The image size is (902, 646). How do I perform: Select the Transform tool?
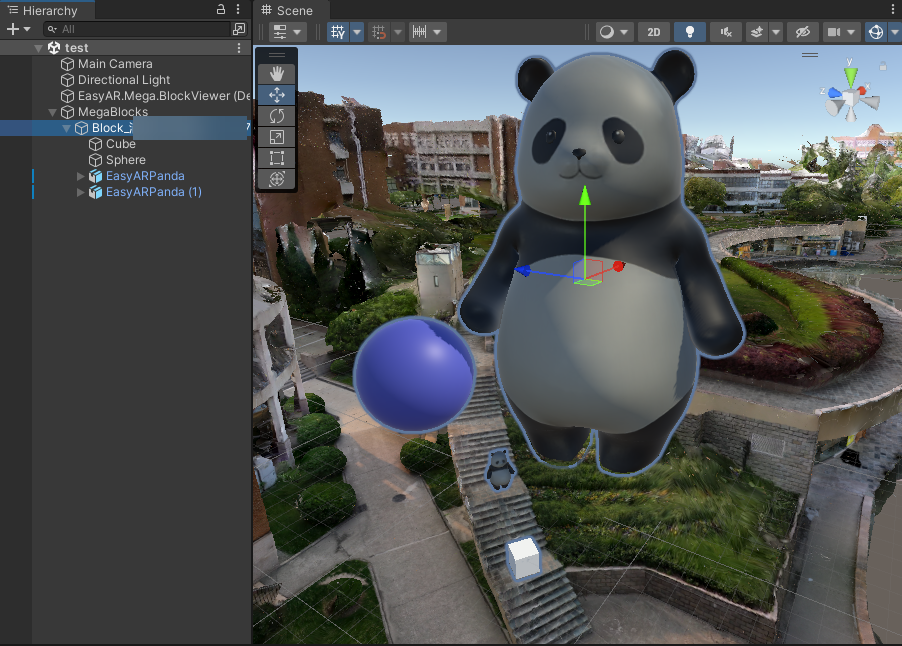pos(277,179)
